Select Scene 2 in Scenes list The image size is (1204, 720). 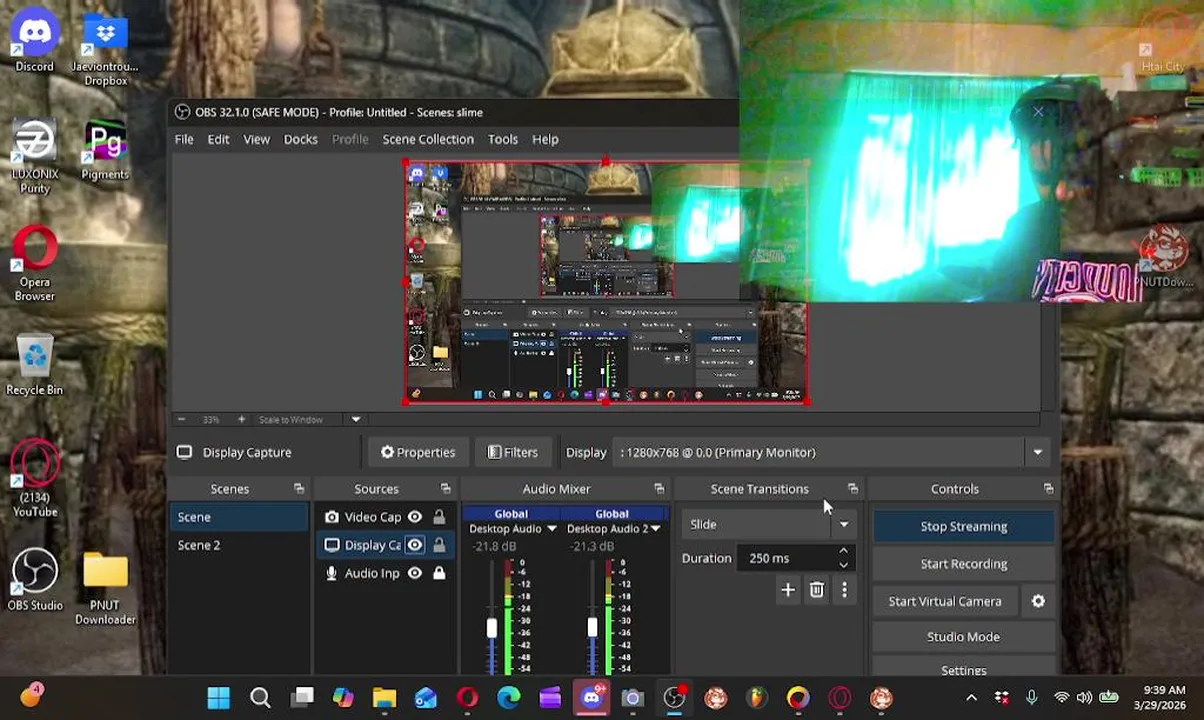point(239,545)
